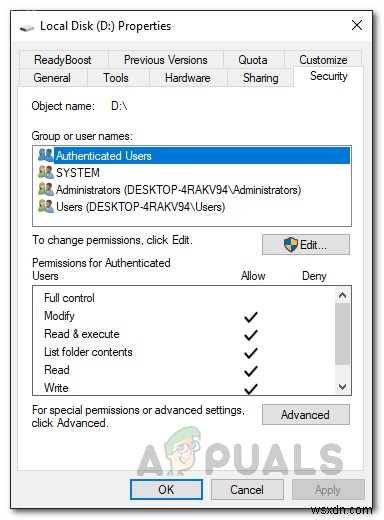Open the ReadyBoost tab
Viewport: 384px width, 520px height.
63,60
